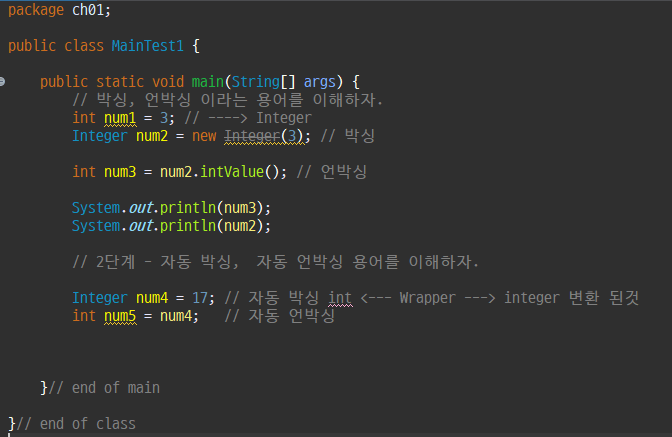672x437 pixels.
Task: Click the first comment line about 박싱, 언박싱
Action: click(227, 100)
